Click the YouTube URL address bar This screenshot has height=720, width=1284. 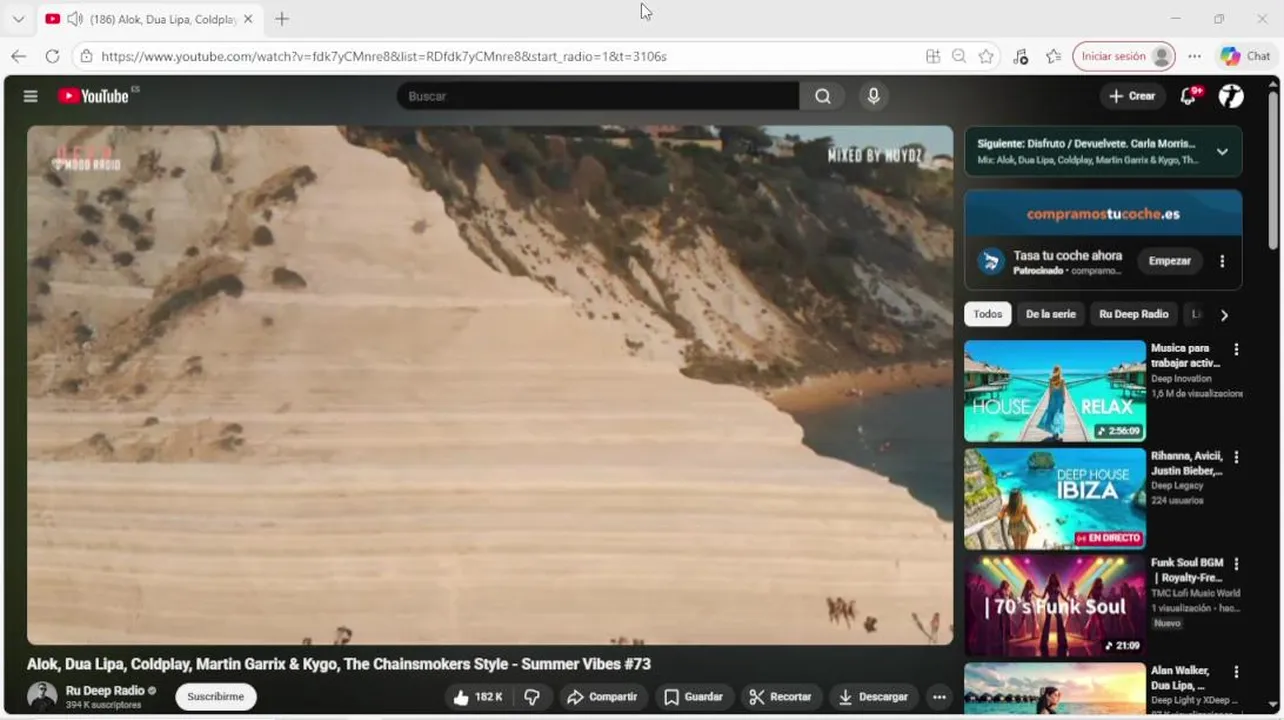tap(384, 56)
